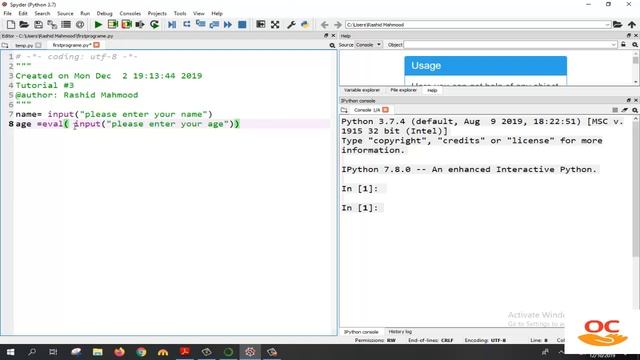Clear console using the pencil icon
Viewport: 640px width, 360px height.
tap(624, 110)
